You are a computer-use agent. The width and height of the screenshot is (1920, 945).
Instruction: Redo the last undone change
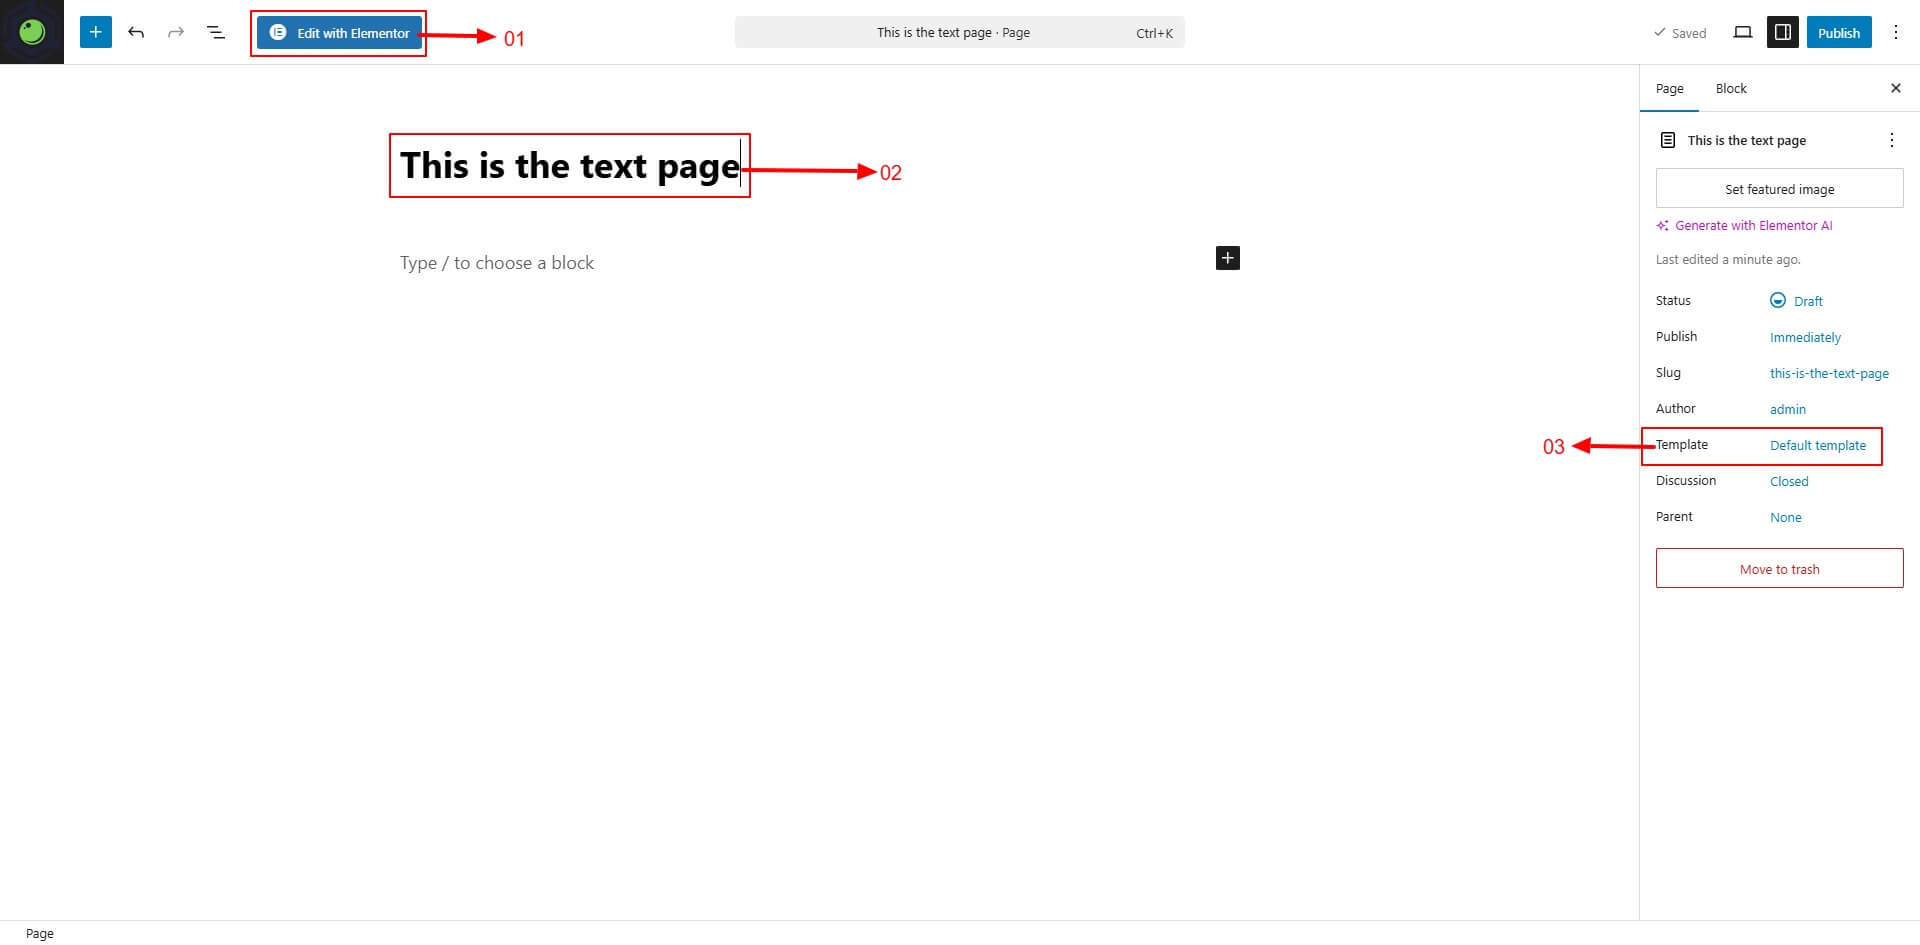point(176,32)
